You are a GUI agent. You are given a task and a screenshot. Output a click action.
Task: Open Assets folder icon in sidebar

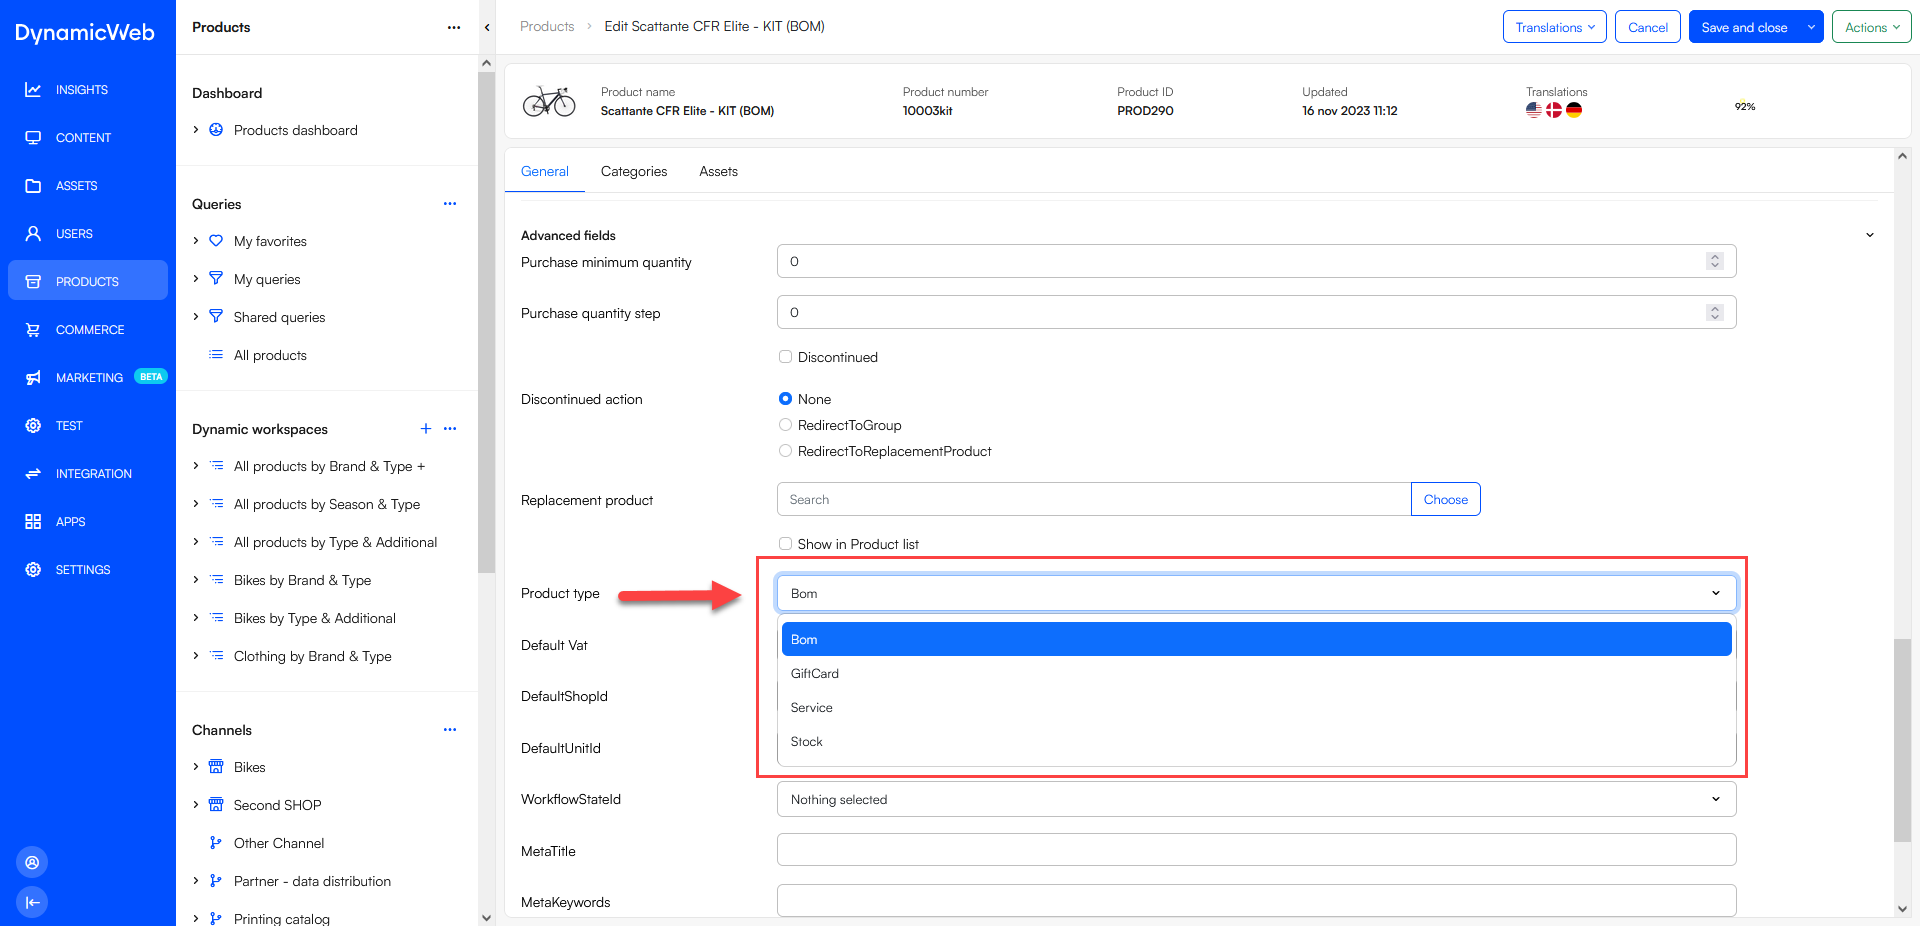point(33,186)
